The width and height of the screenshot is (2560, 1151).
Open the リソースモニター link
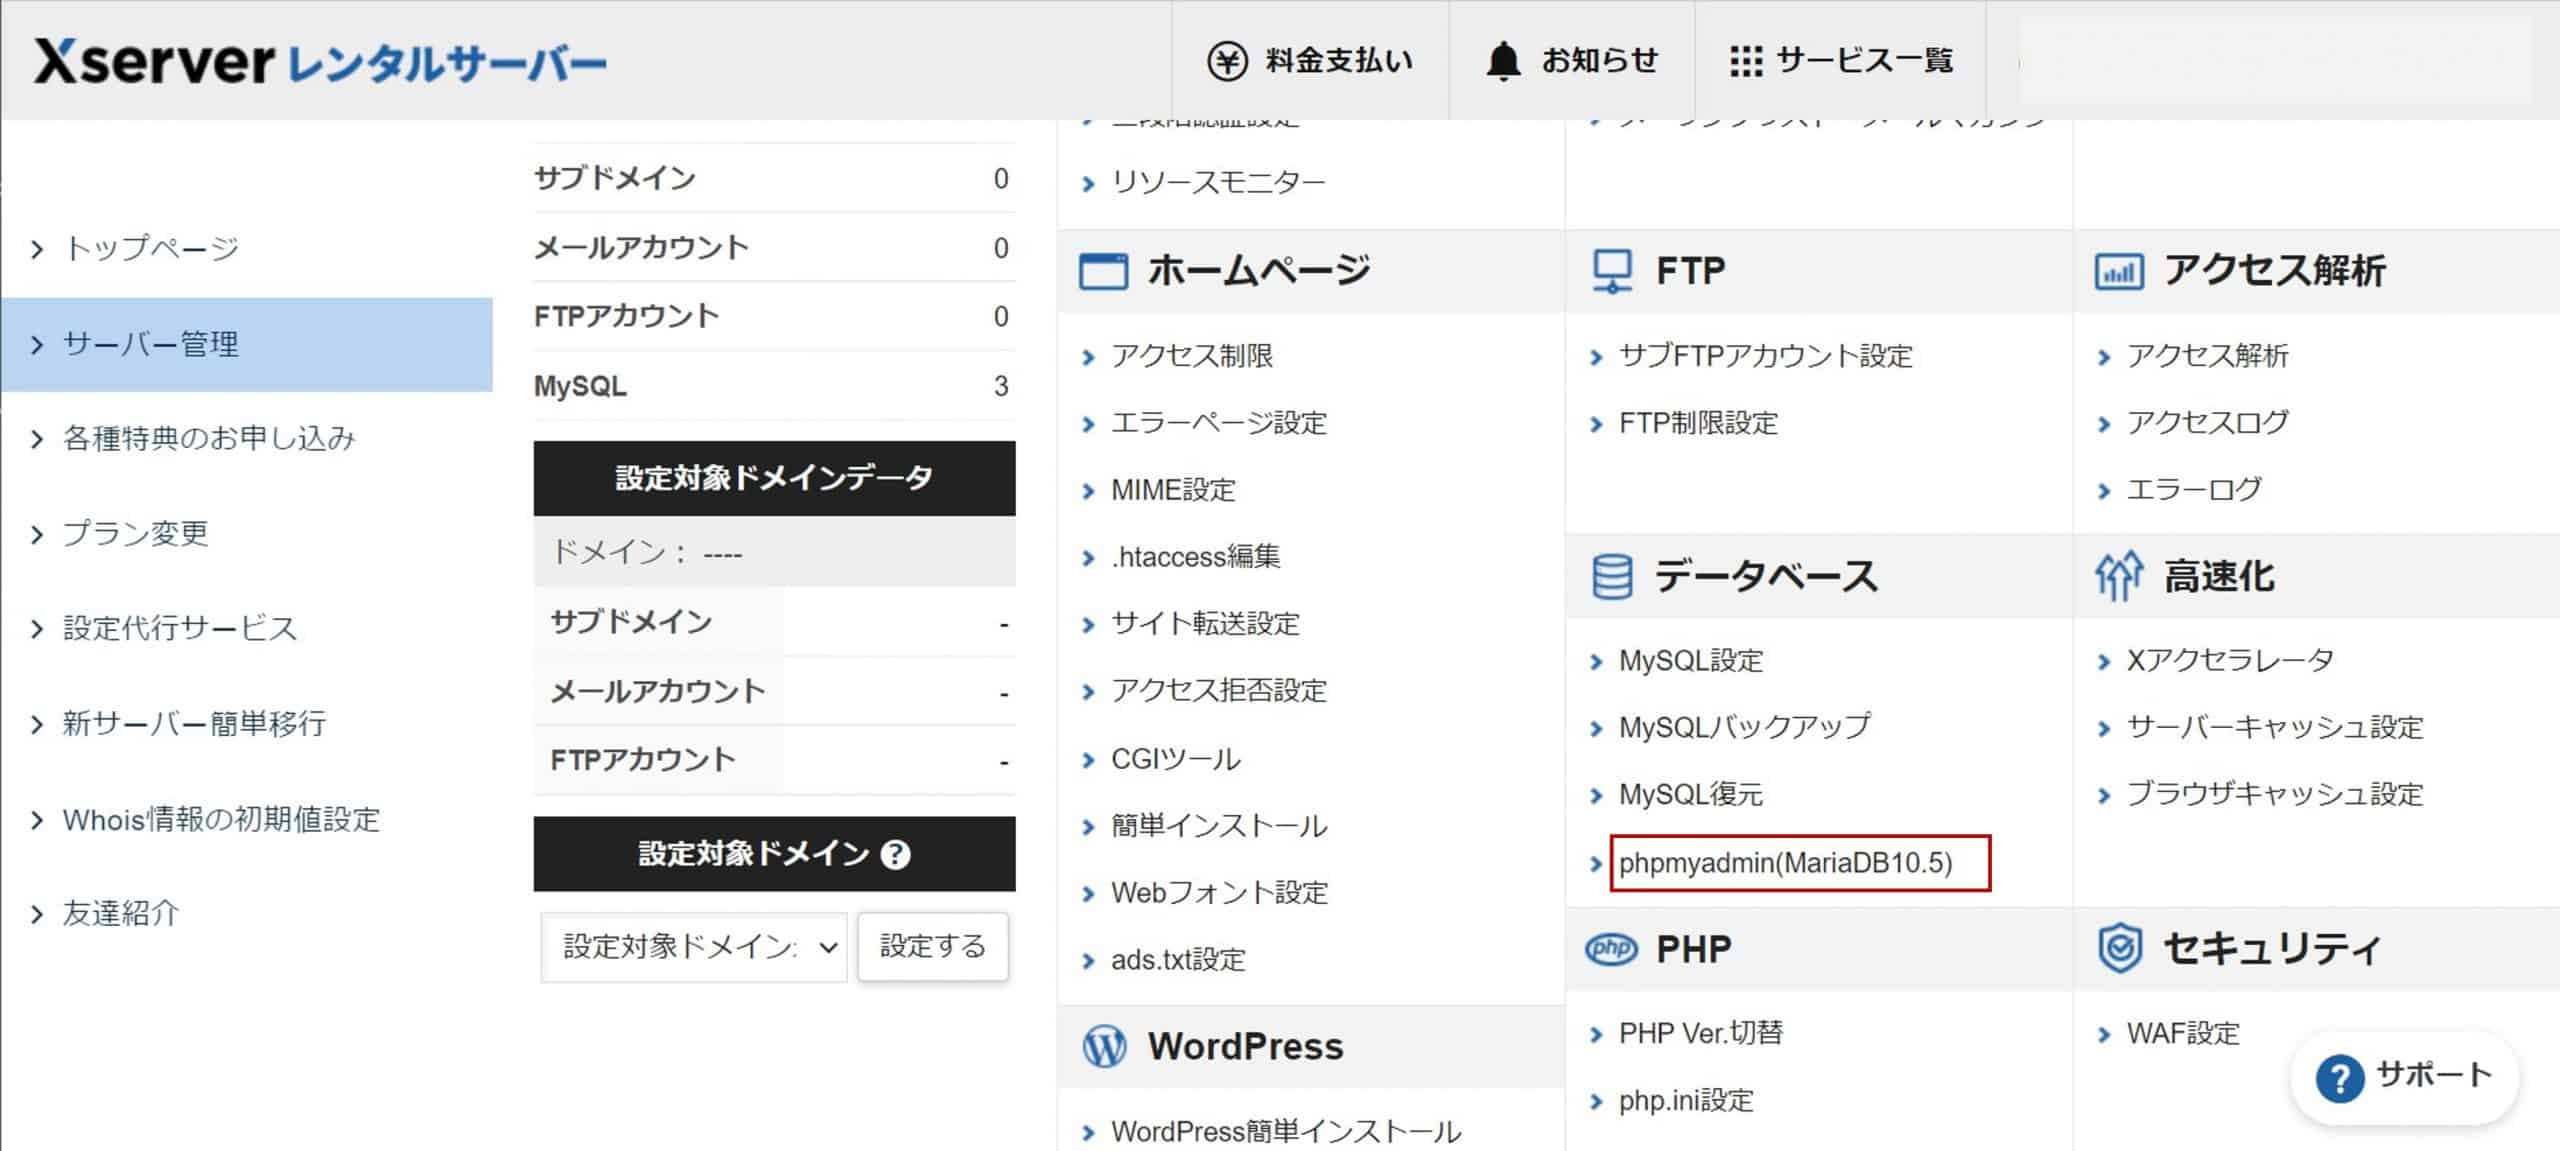pyautogui.click(x=1218, y=182)
